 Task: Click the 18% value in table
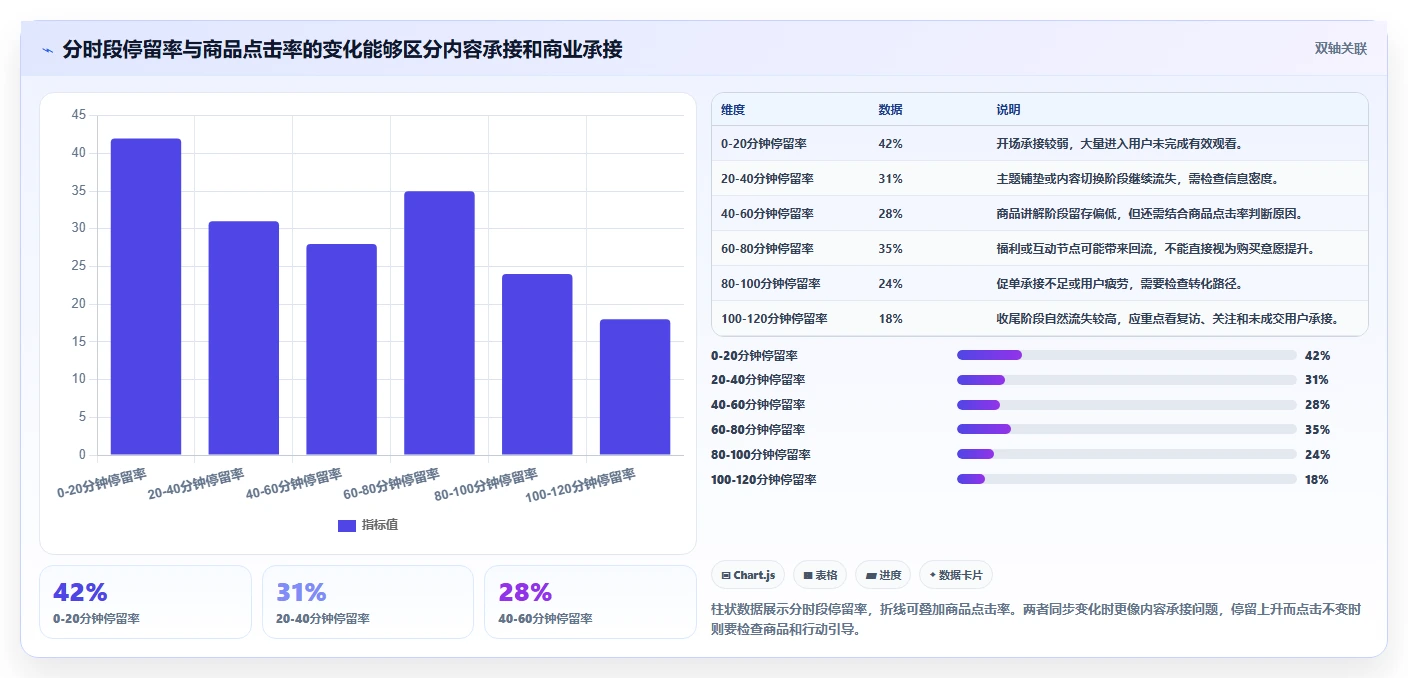tap(890, 319)
